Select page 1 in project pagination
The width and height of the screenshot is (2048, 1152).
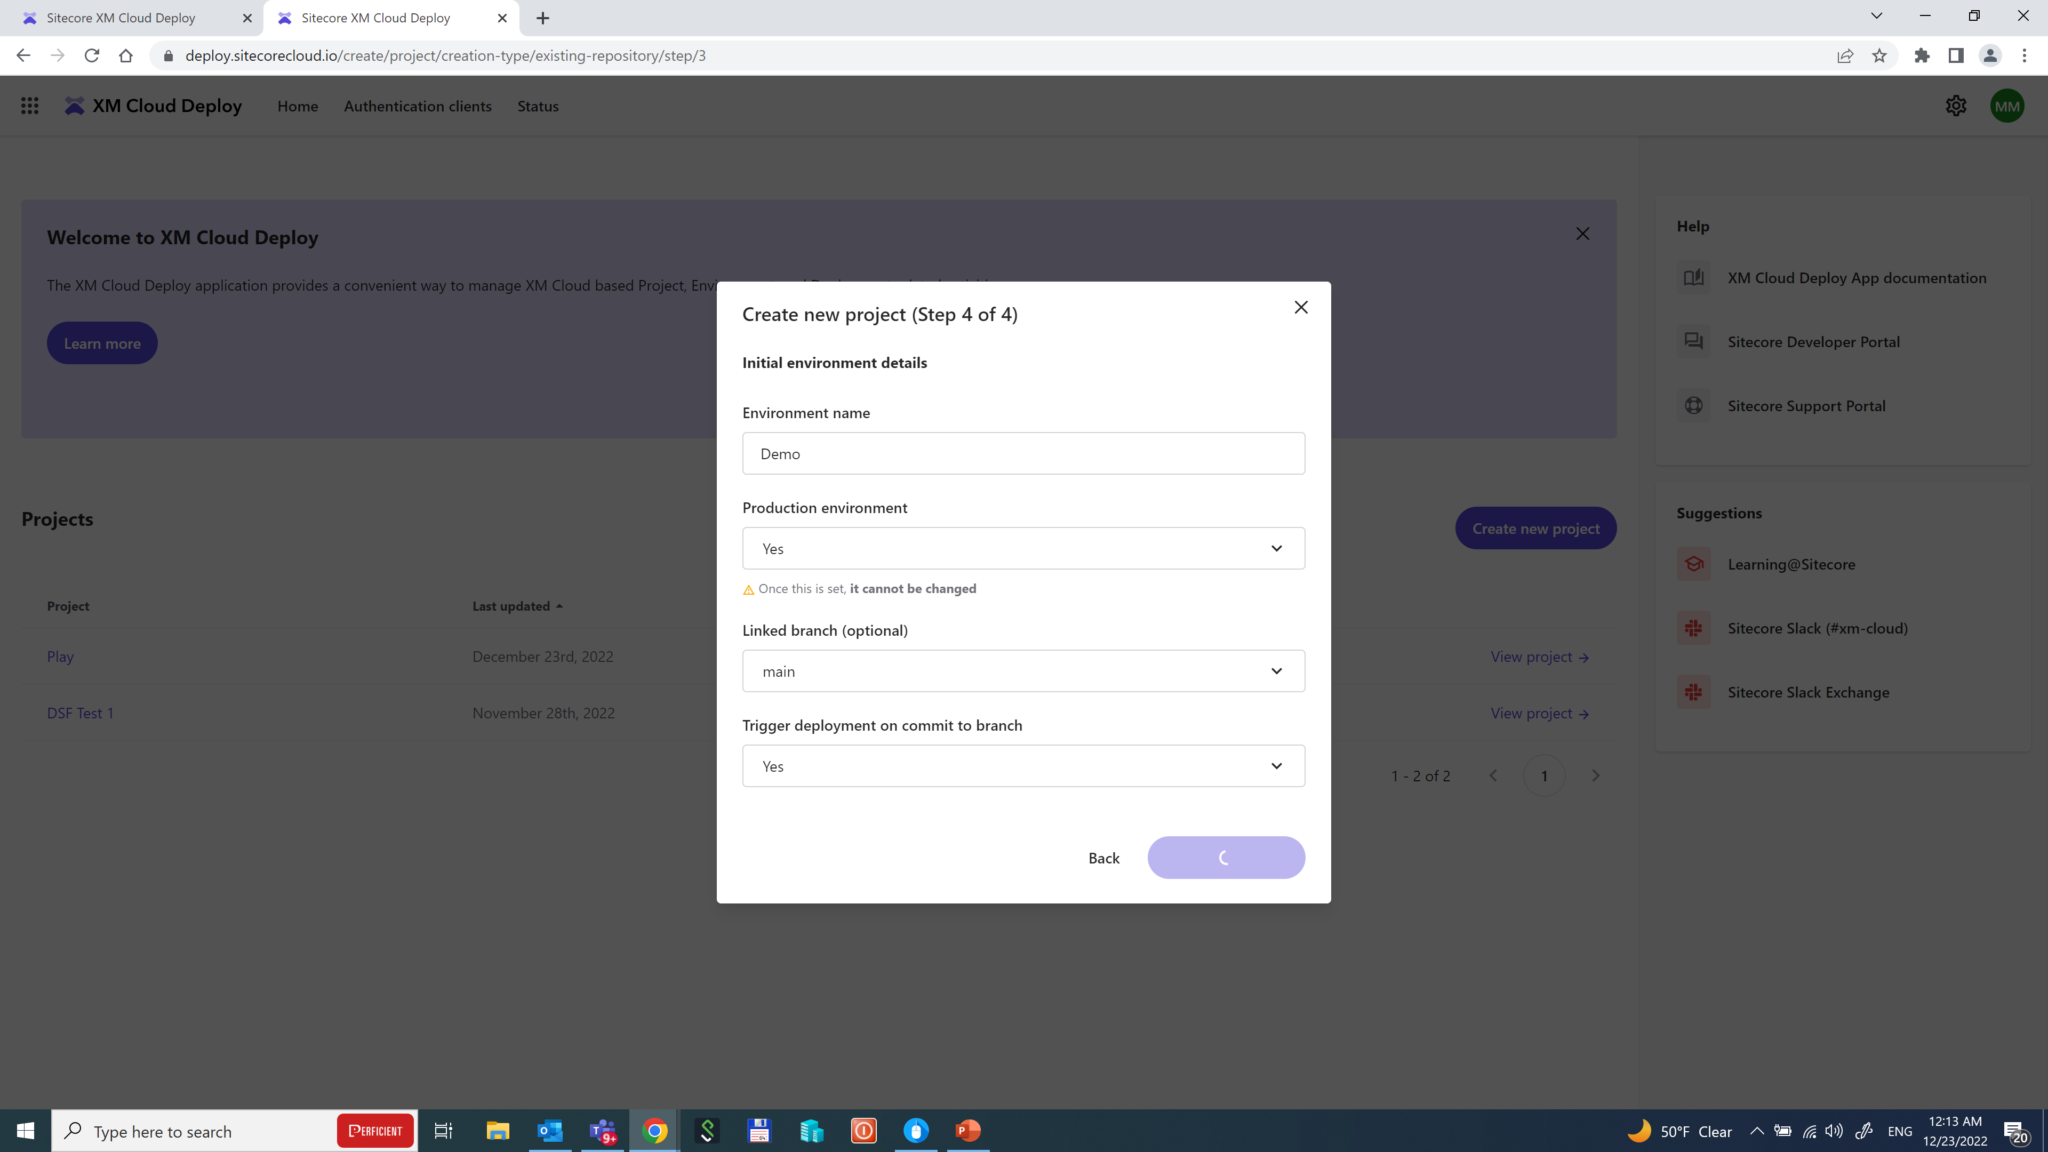coord(1545,775)
